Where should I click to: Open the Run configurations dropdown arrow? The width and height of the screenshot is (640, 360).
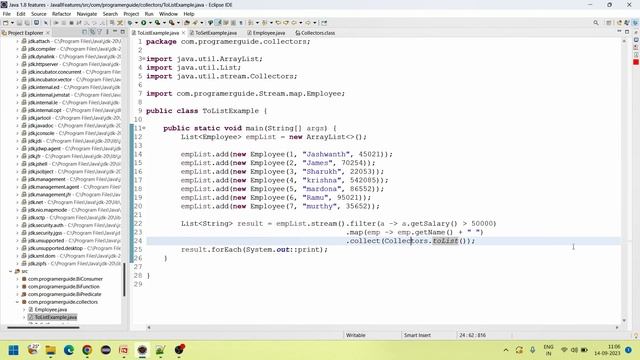pyautogui.click(x=150, y=23)
